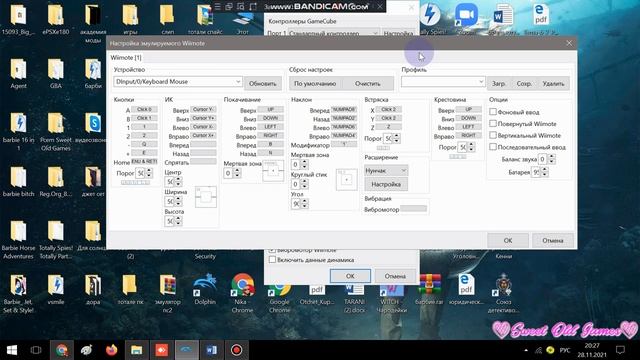Open the Профиль profile dropdown
640x360 pixels.
point(443,82)
